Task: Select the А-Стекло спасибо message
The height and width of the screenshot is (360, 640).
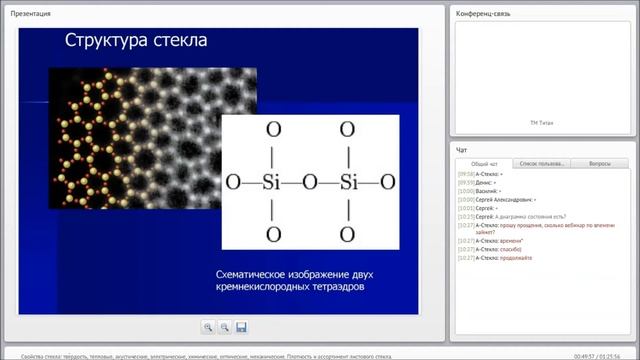Action: click(490, 249)
